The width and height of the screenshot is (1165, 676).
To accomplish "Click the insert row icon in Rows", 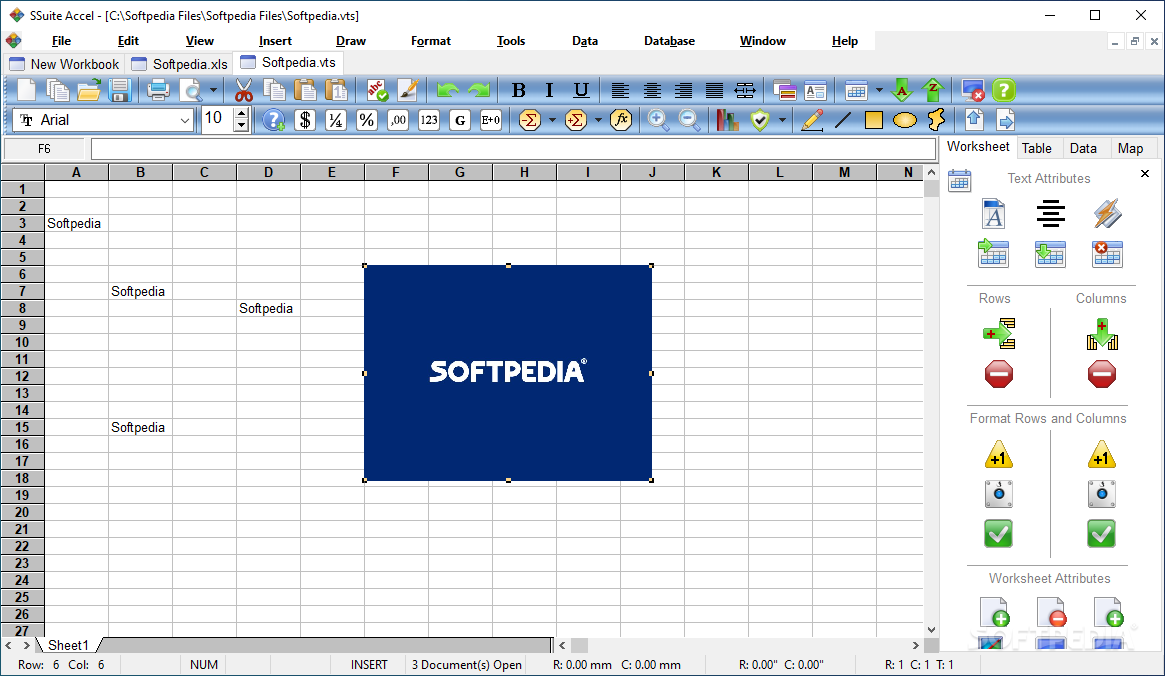I will click(999, 334).
